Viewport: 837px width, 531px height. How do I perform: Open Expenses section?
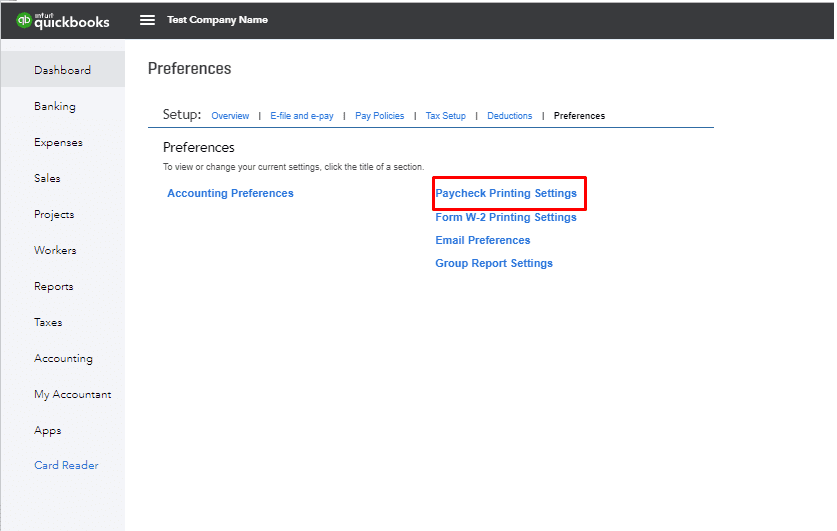pyautogui.click(x=58, y=142)
